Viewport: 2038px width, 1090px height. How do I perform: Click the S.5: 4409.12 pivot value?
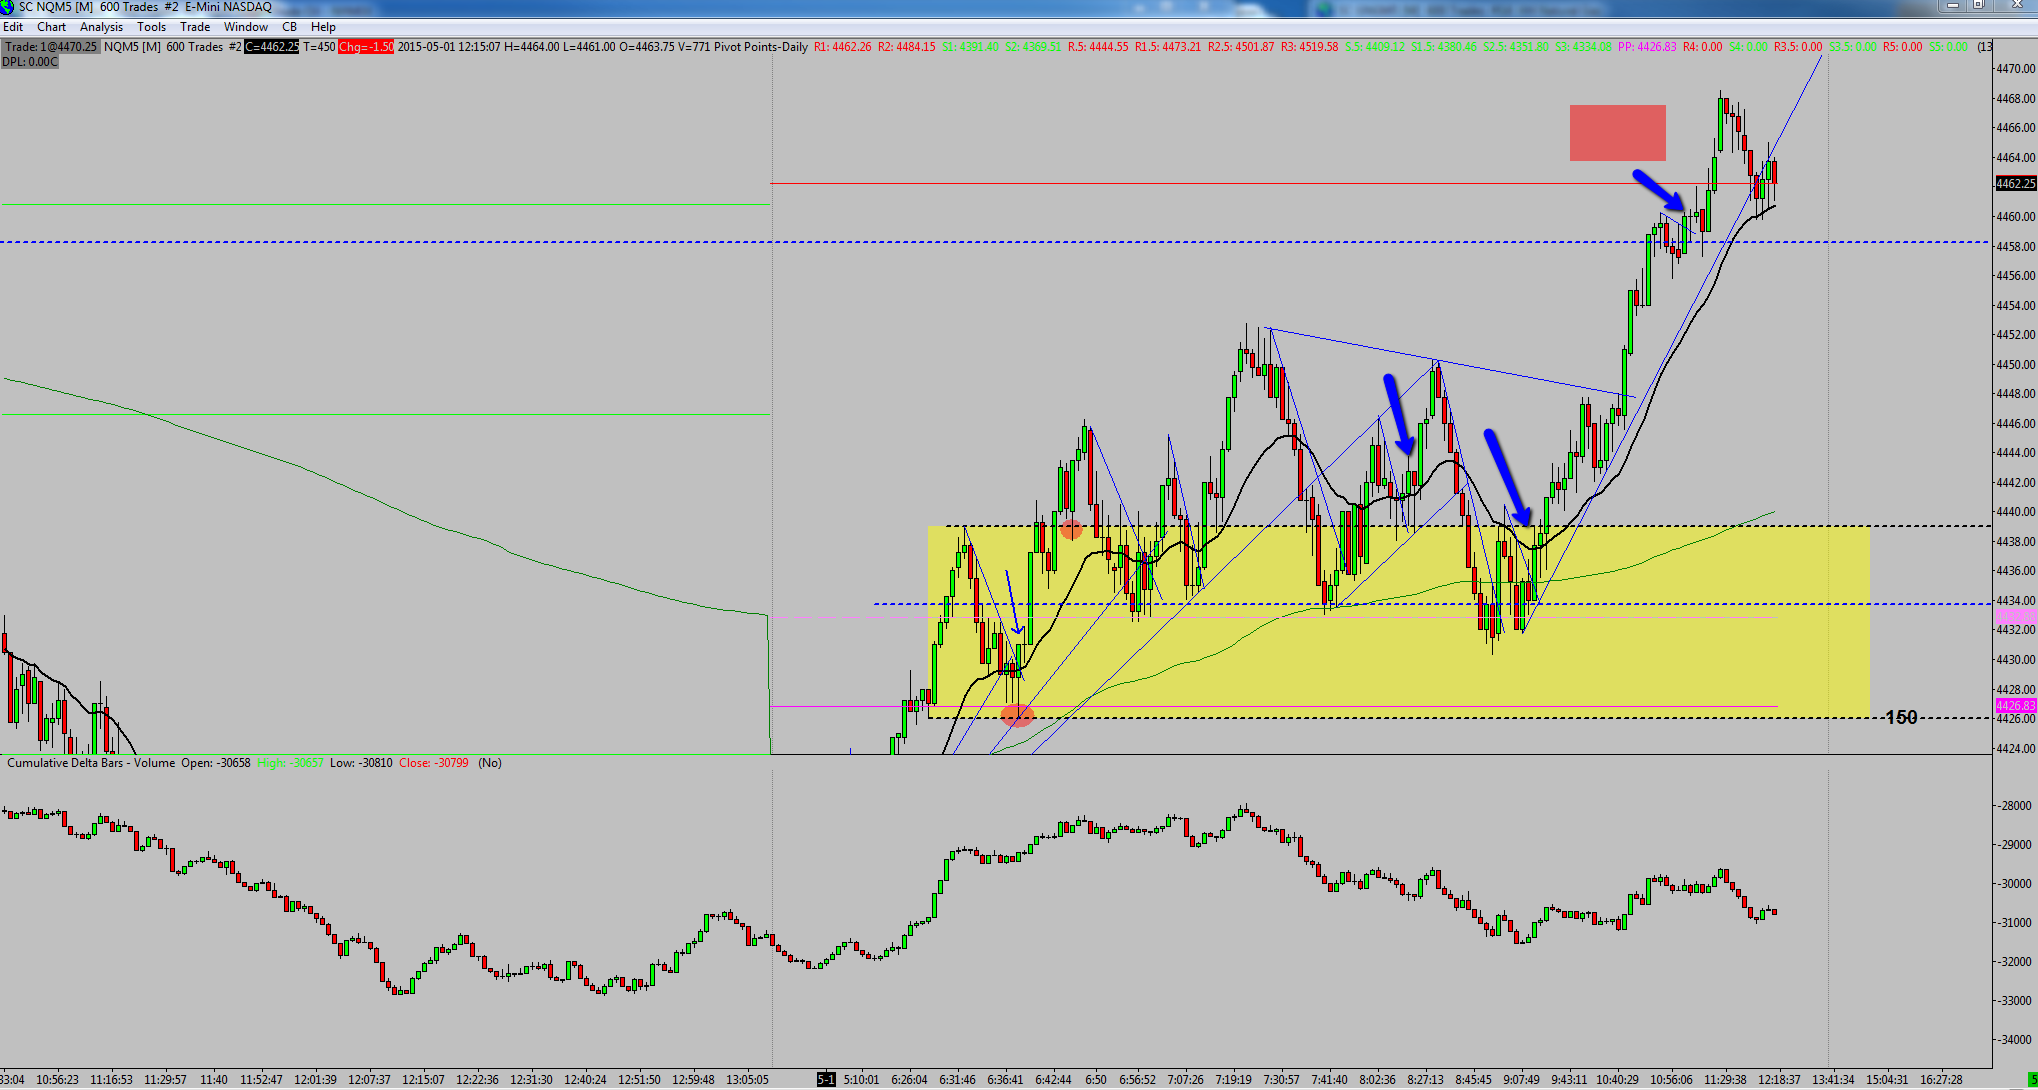(x=1375, y=47)
